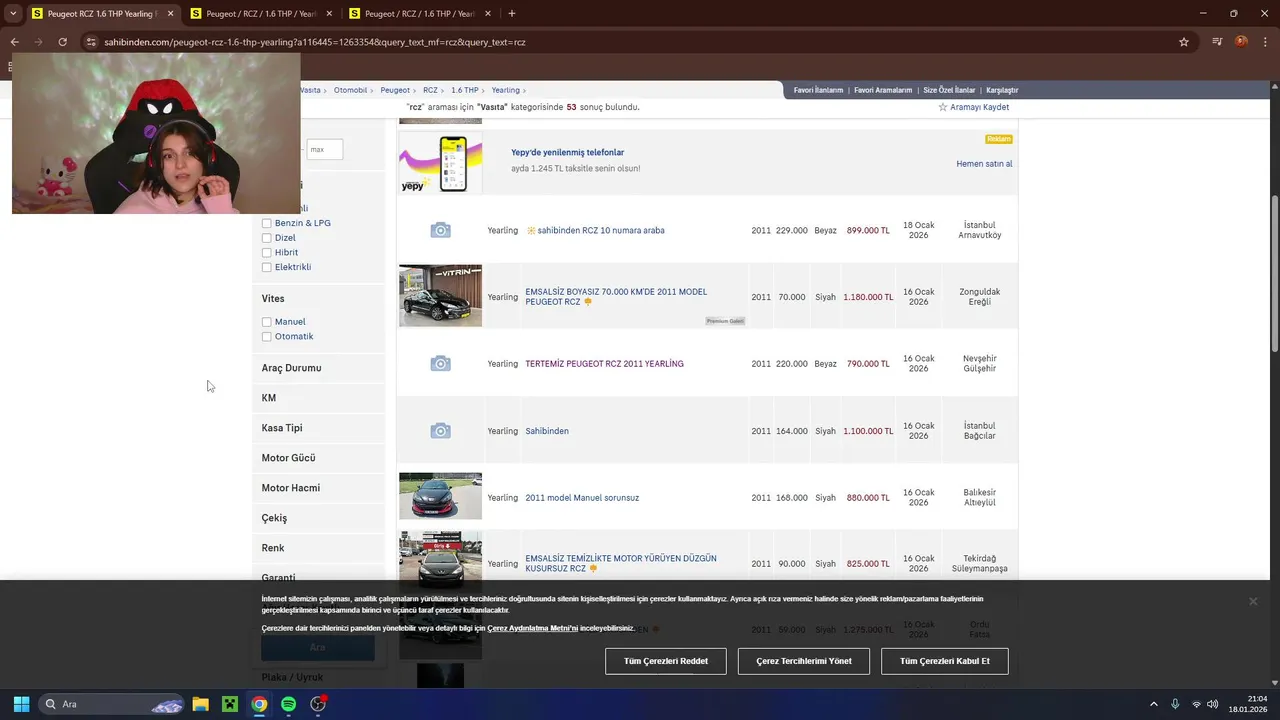
Task: Click Hemen satın al ad link
Action: 984,164
